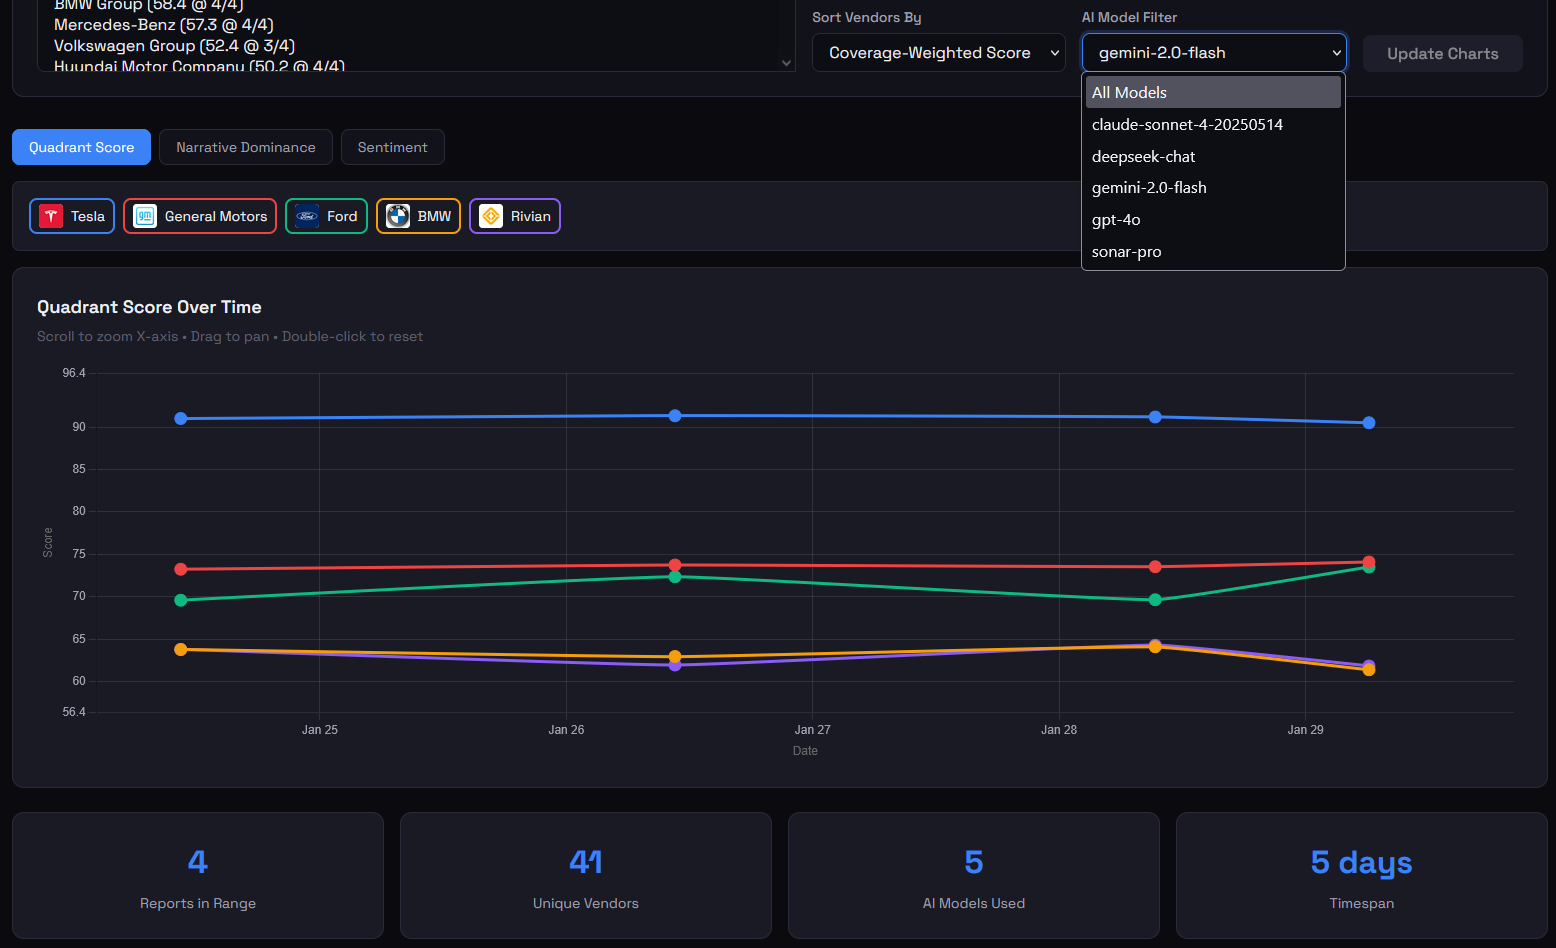Open the Sort Vendors By dropdown
The height and width of the screenshot is (948, 1556).
pyautogui.click(x=938, y=52)
